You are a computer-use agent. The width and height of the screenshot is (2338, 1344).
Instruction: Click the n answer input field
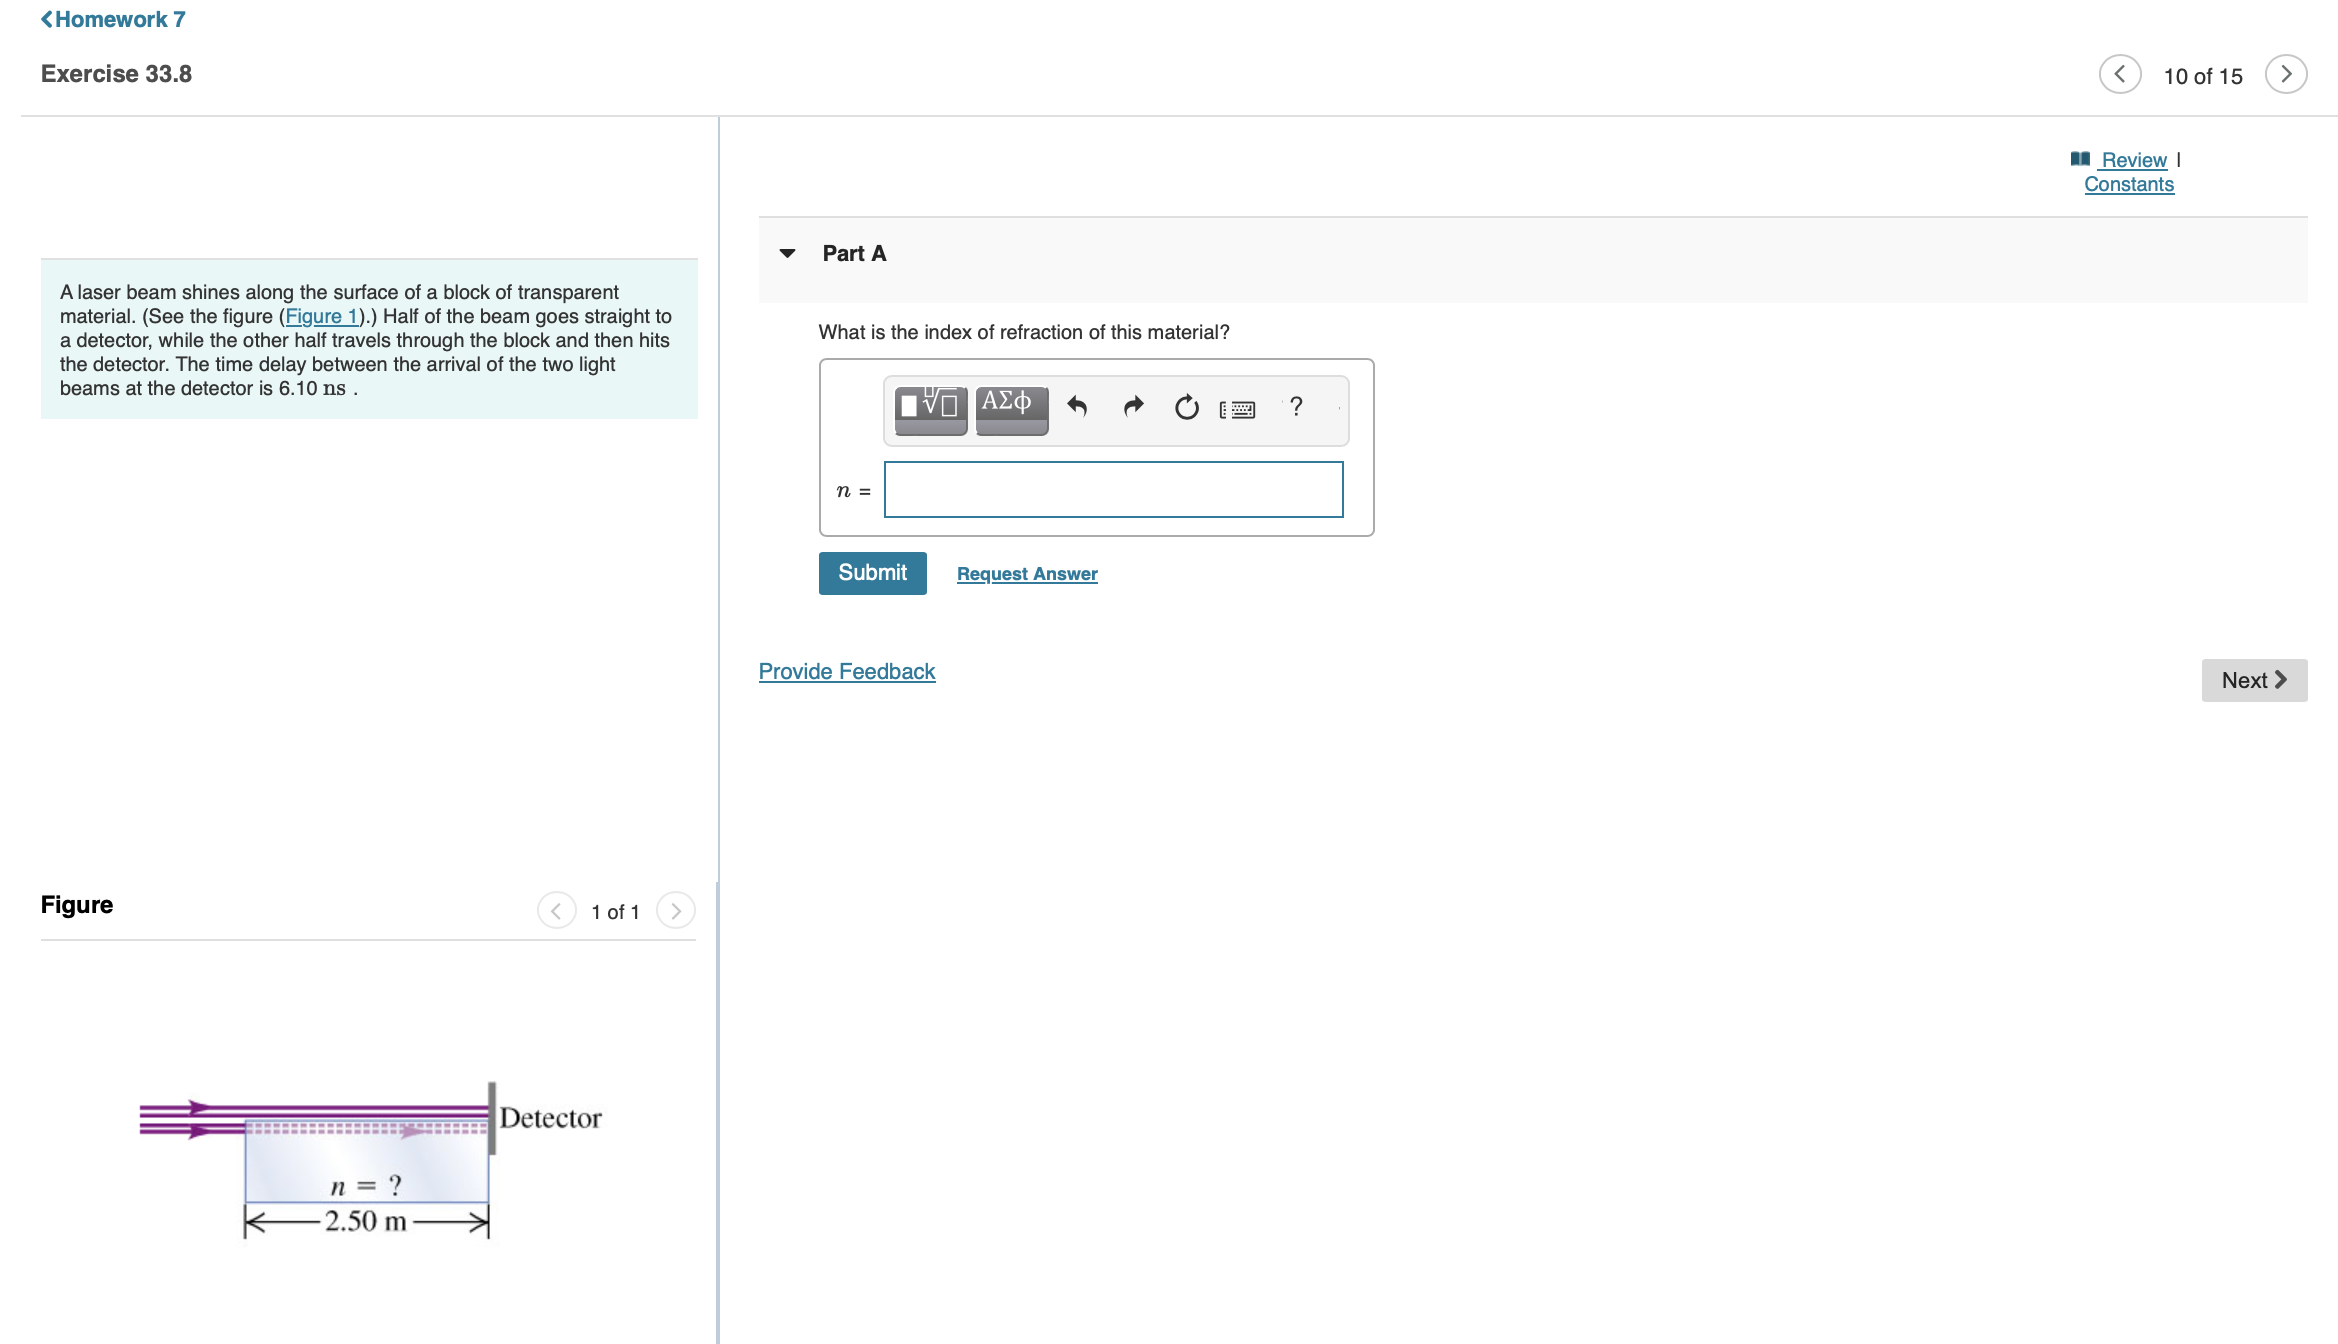pyautogui.click(x=1113, y=490)
